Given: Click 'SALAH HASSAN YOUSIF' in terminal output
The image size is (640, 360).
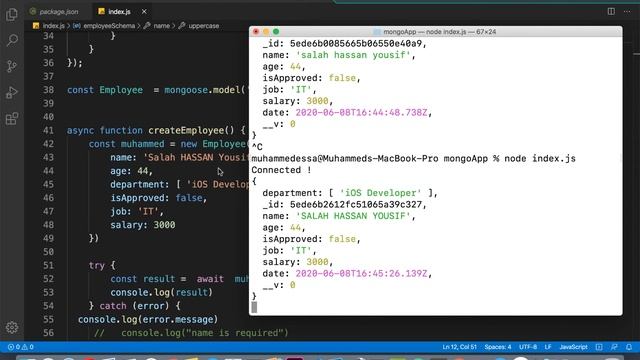Looking at the screenshot, I should [x=353, y=216].
